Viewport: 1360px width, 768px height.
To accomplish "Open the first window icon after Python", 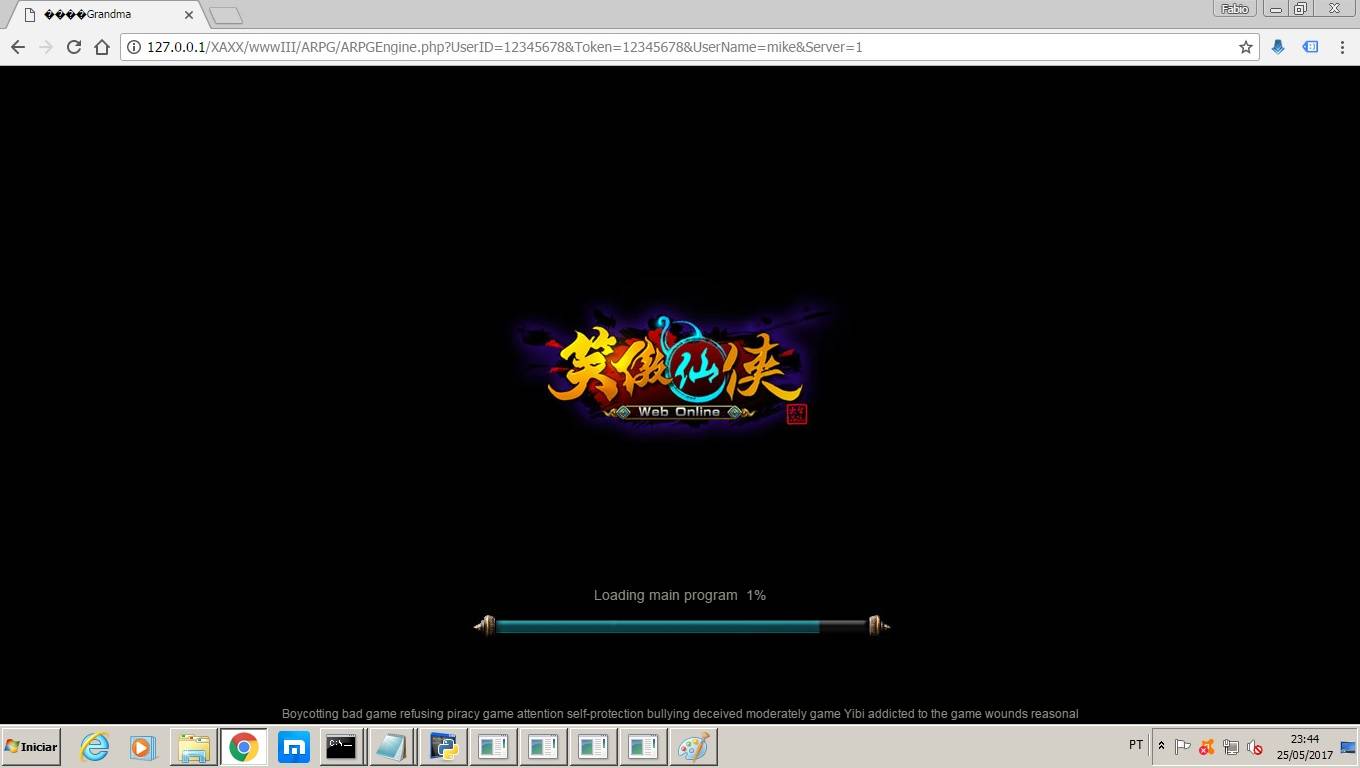I will [x=493, y=747].
